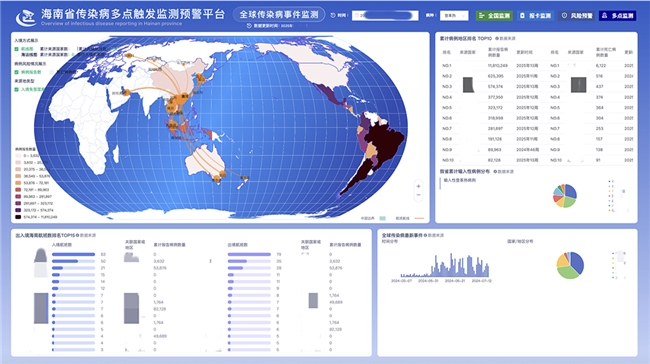Open the 多点监测 button

click(618, 16)
